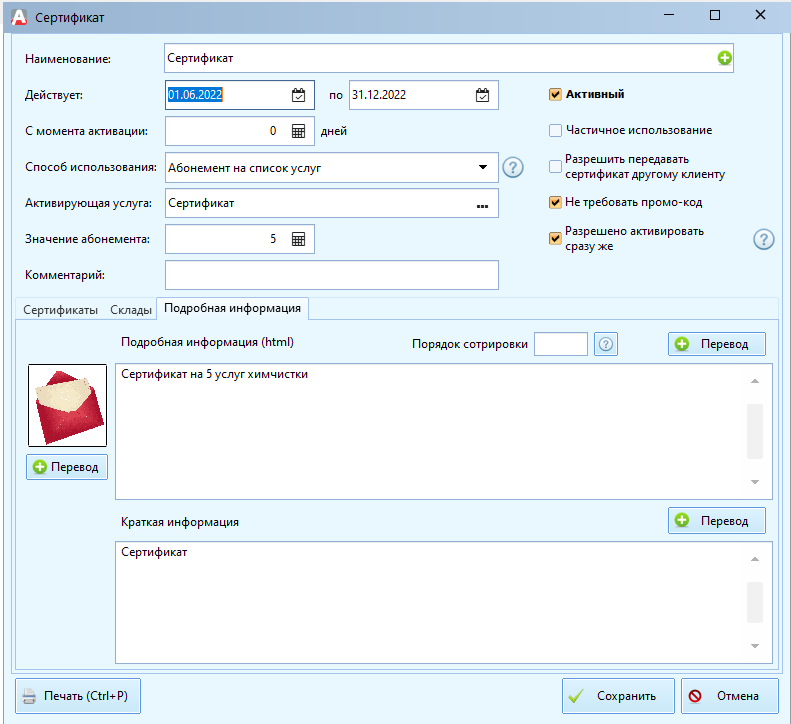This screenshot has width=791, height=724.
Task: Enable Частичное использование checkbox
Action: coord(555,131)
